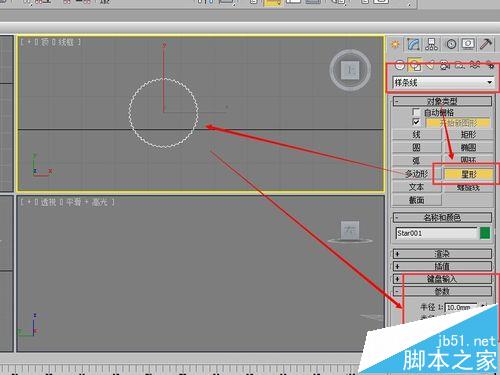
Task: Expand the 键盘输入 rollout
Action: pyautogui.click(x=442, y=279)
